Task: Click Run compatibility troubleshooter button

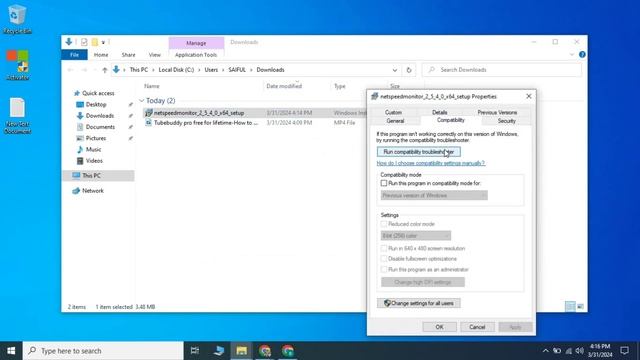Action: coord(418,152)
